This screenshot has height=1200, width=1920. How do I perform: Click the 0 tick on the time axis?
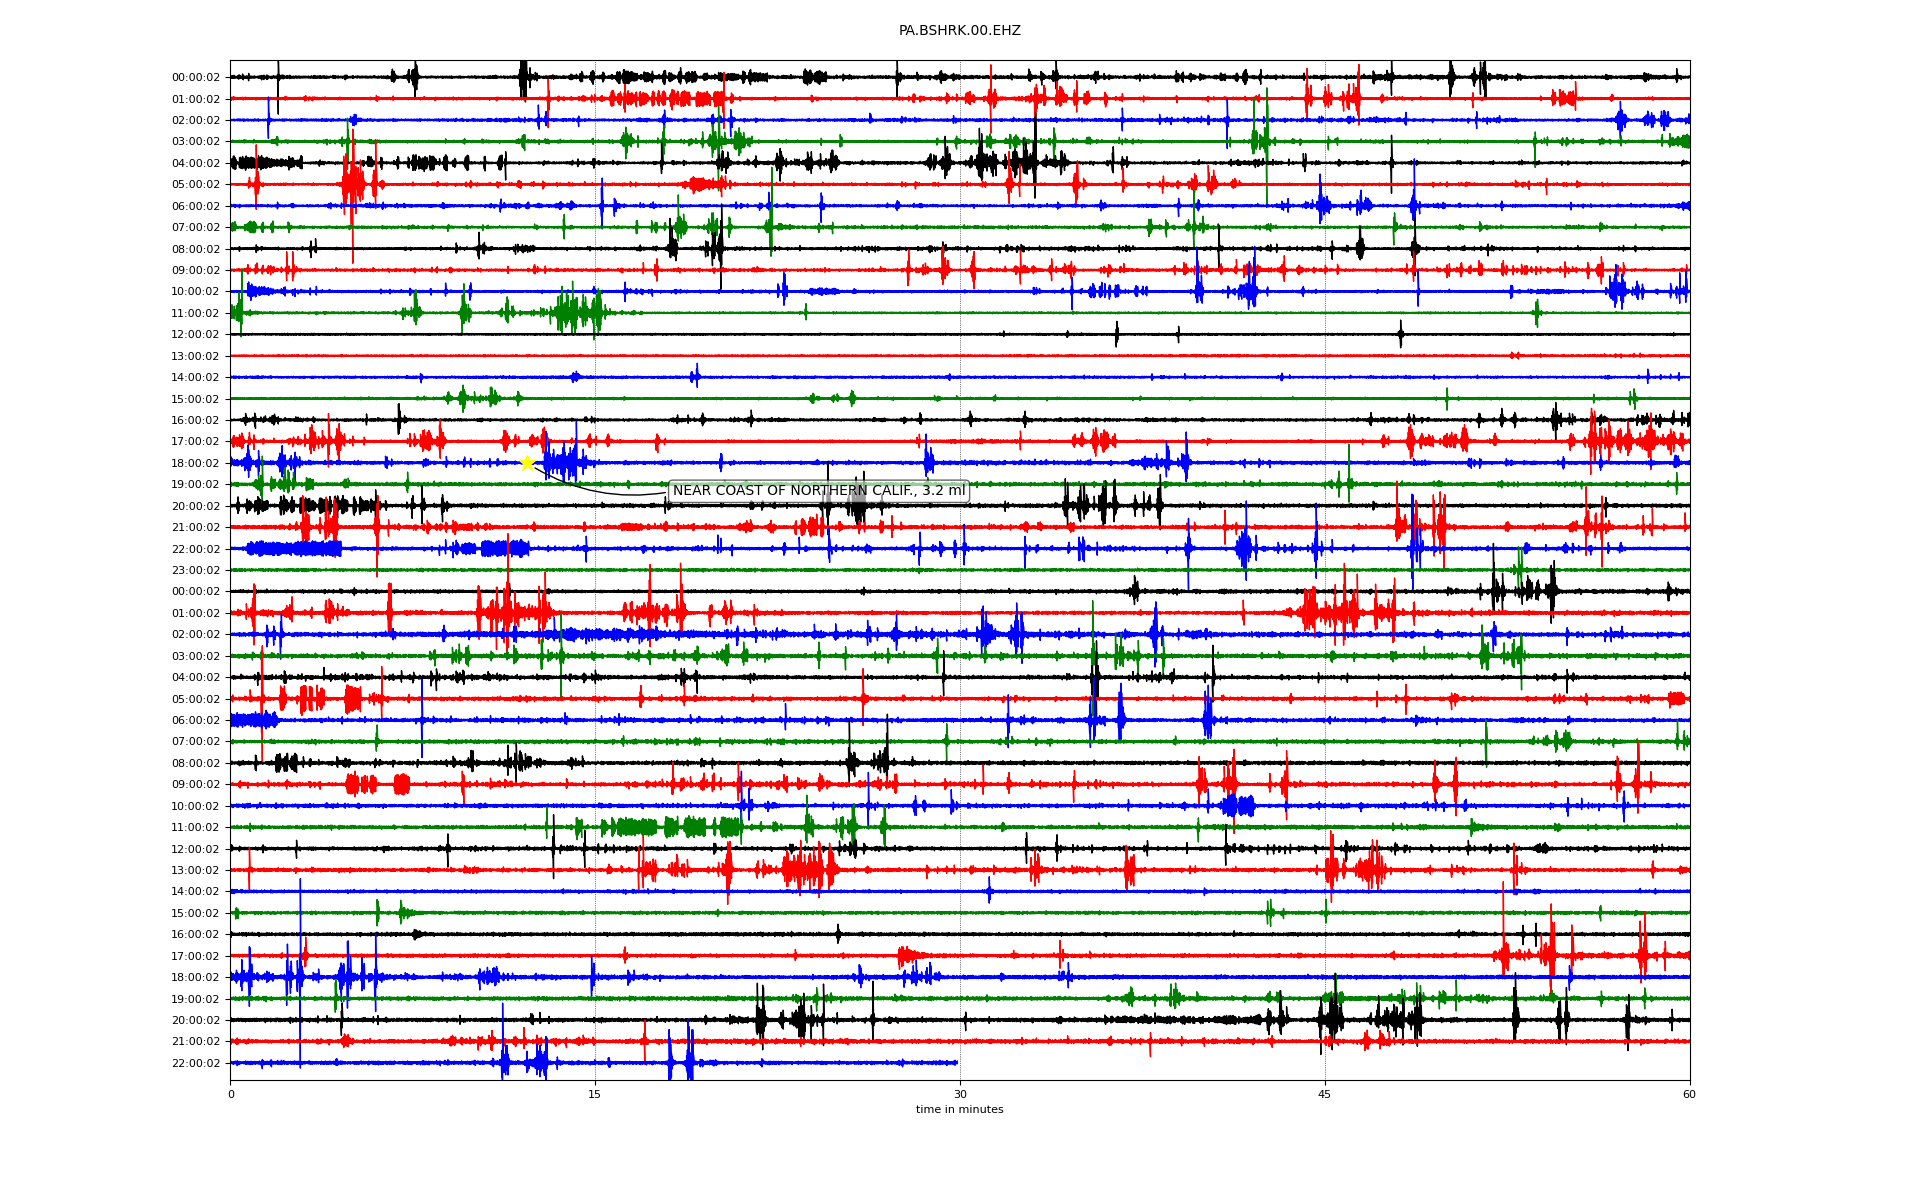(231, 1094)
